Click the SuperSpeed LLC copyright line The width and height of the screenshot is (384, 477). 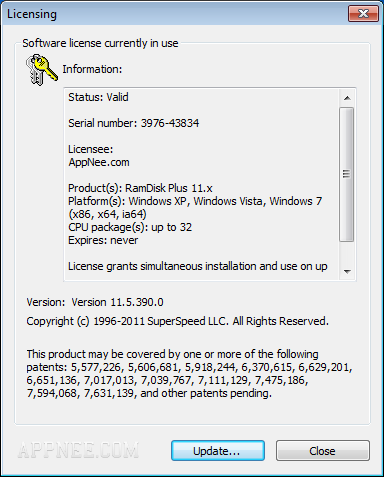(178, 321)
